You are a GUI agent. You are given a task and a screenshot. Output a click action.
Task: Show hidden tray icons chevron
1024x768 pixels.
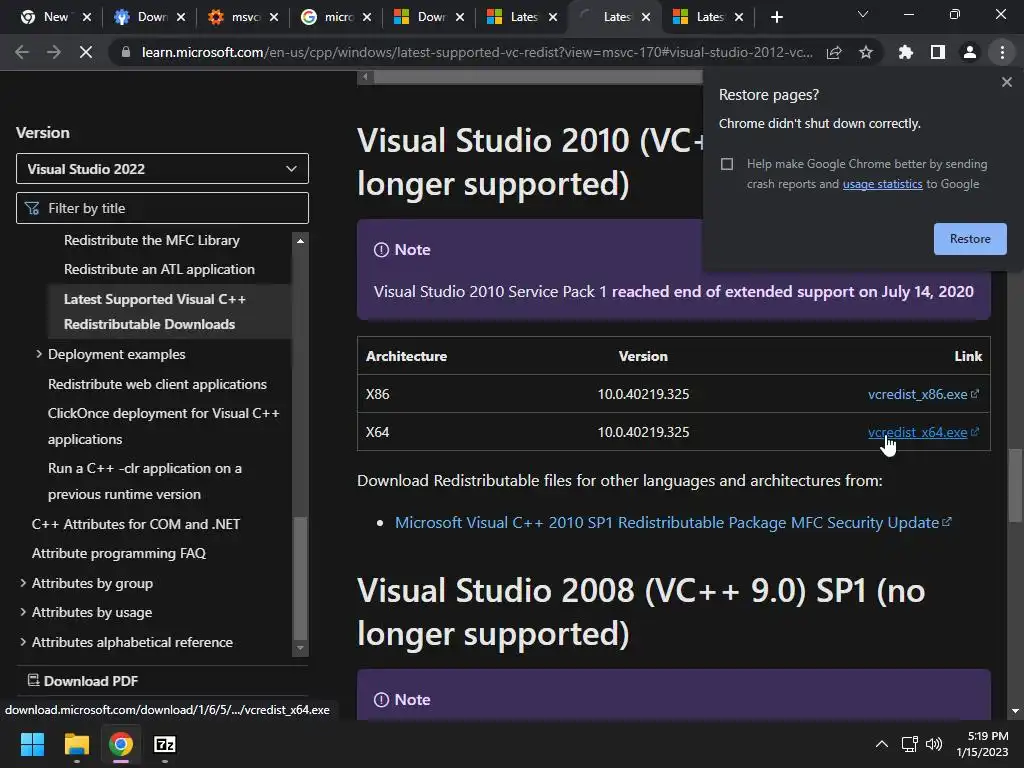[x=881, y=744]
